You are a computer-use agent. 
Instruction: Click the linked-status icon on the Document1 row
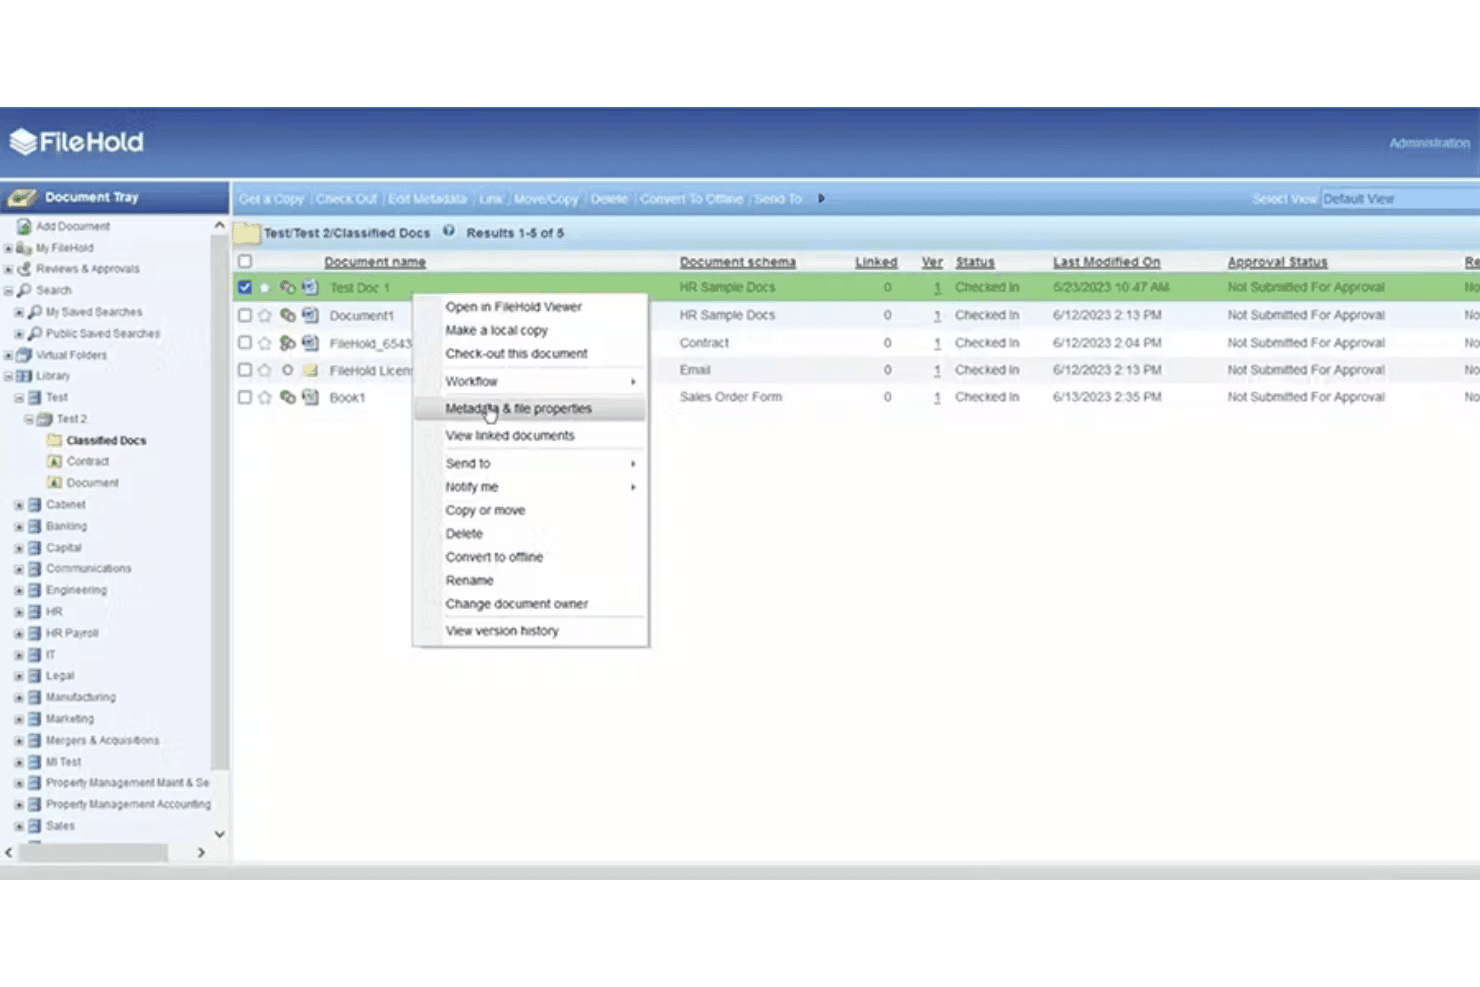(287, 315)
